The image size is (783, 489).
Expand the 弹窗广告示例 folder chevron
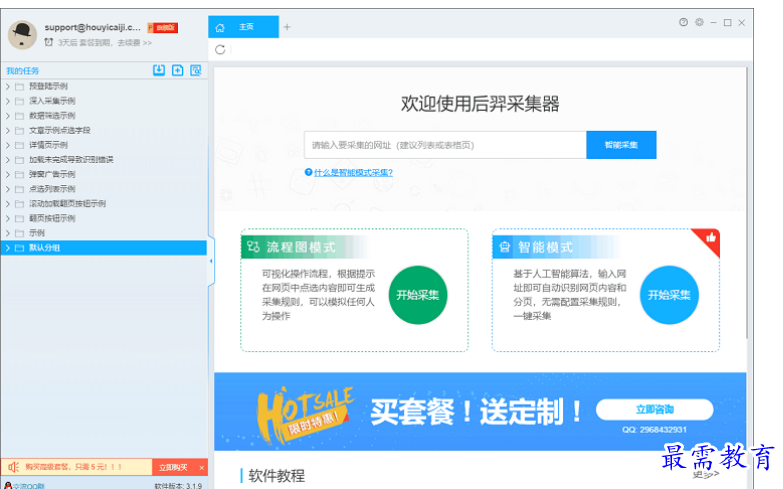tap(7, 174)
